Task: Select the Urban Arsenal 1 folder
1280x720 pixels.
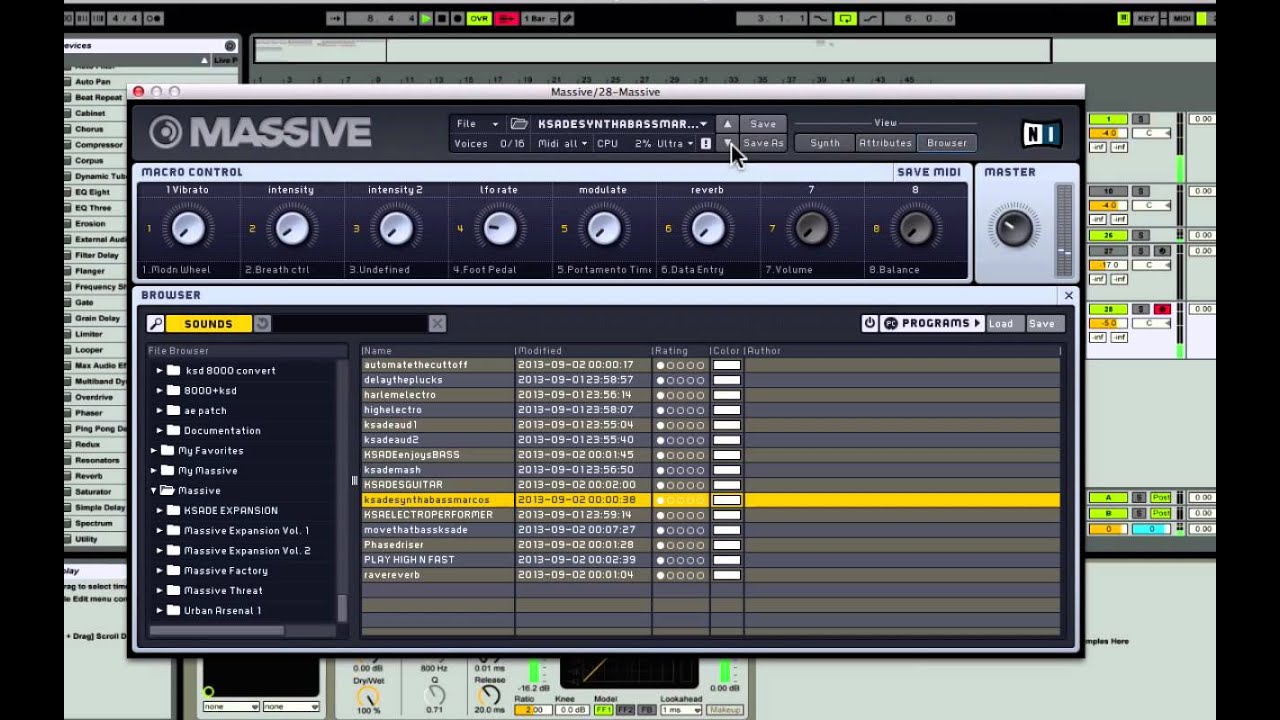Action: (x=222, y=611)
